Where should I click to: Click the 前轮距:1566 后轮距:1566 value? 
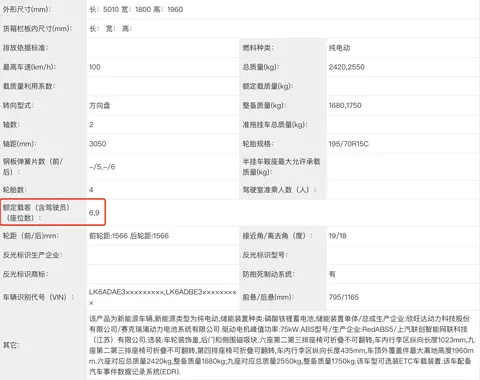pos(129,236)
